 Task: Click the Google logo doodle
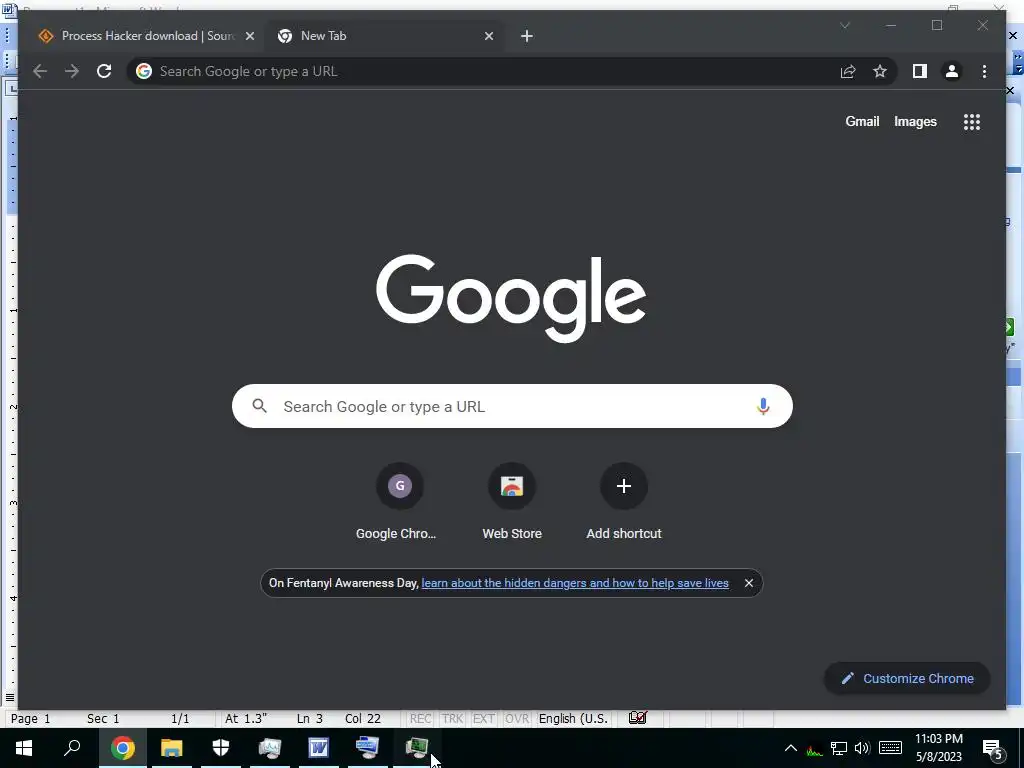coord(511,298)
